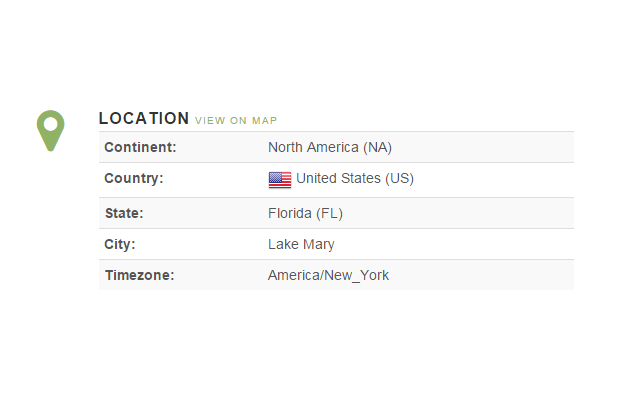
Task: Select the State label
Action: (x=124, y=213)
